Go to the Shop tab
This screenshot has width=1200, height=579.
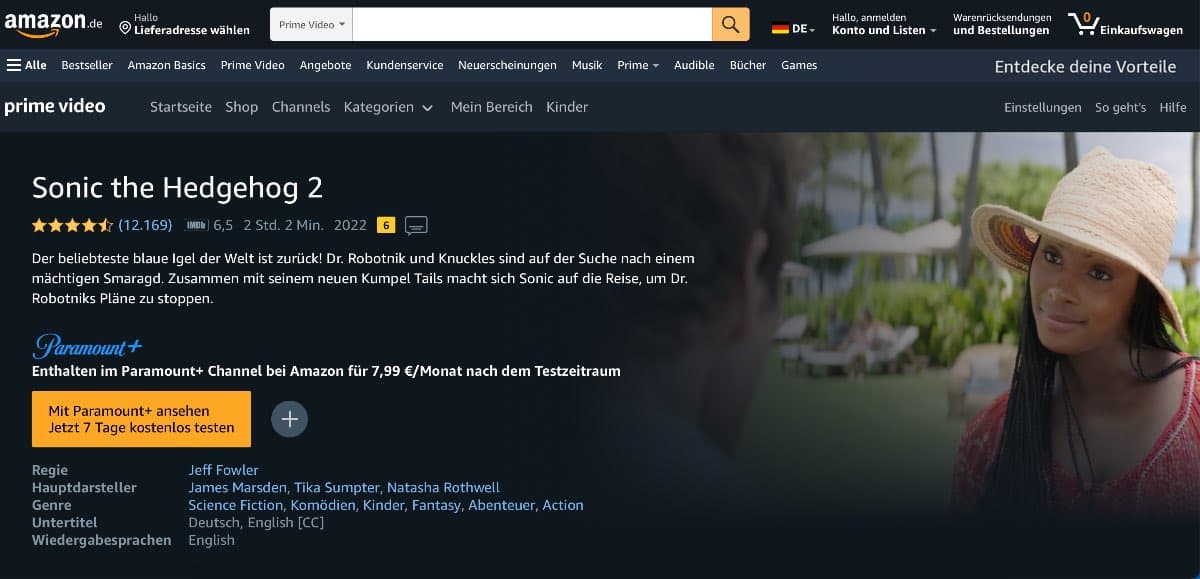(242, 107)
